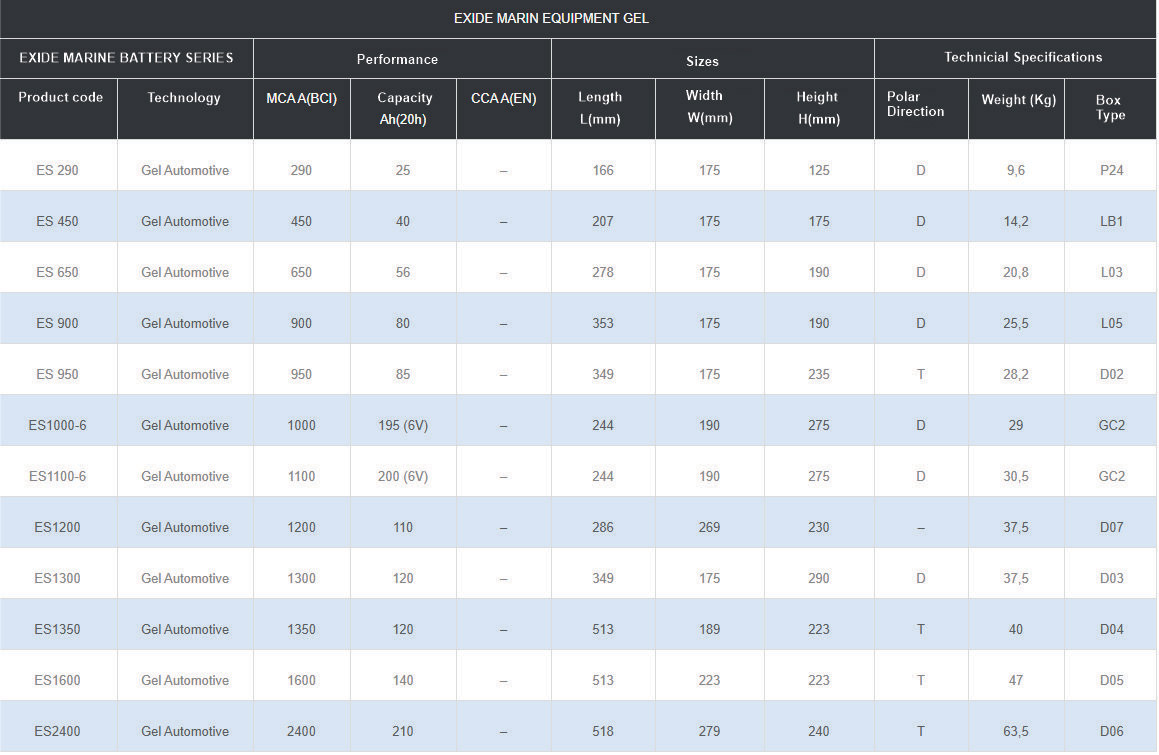Click the Weight (Kg) column header
The image size is (1159, 755).
coord(1016,99)
